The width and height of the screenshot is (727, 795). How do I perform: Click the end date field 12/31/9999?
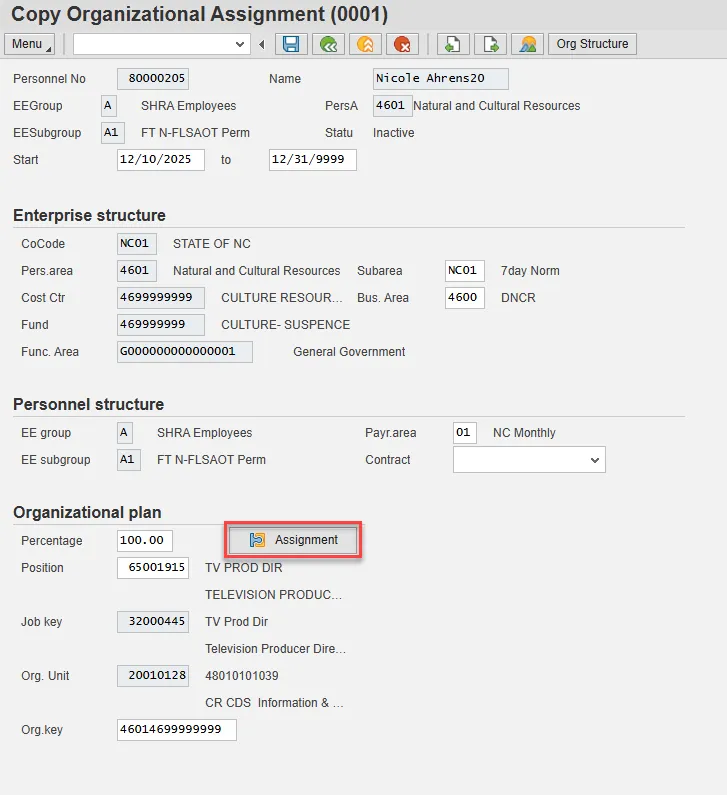click(x=312, y=160)
